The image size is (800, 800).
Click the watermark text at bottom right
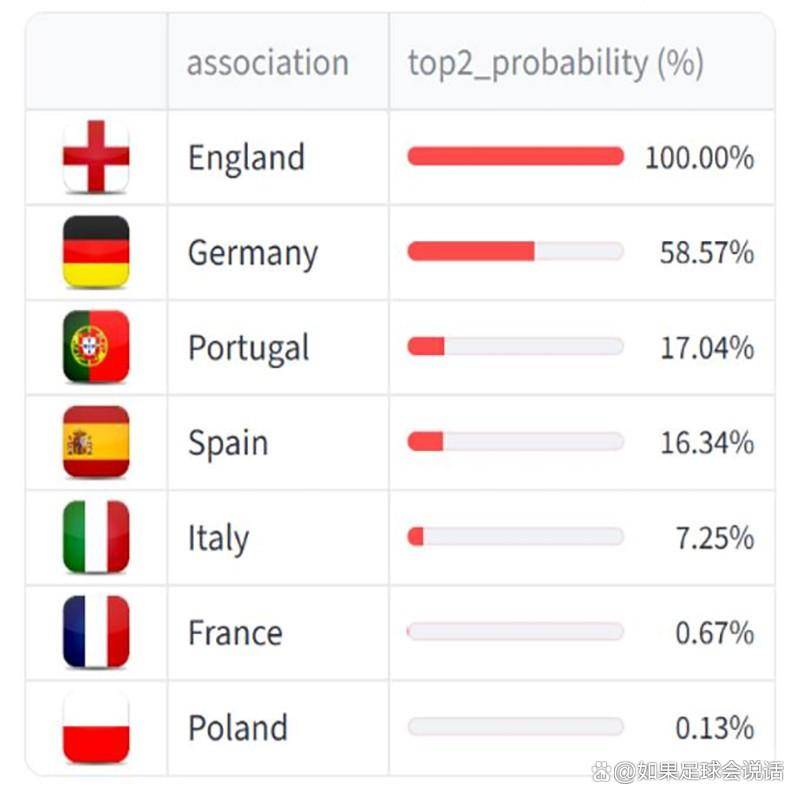point(688,771)
